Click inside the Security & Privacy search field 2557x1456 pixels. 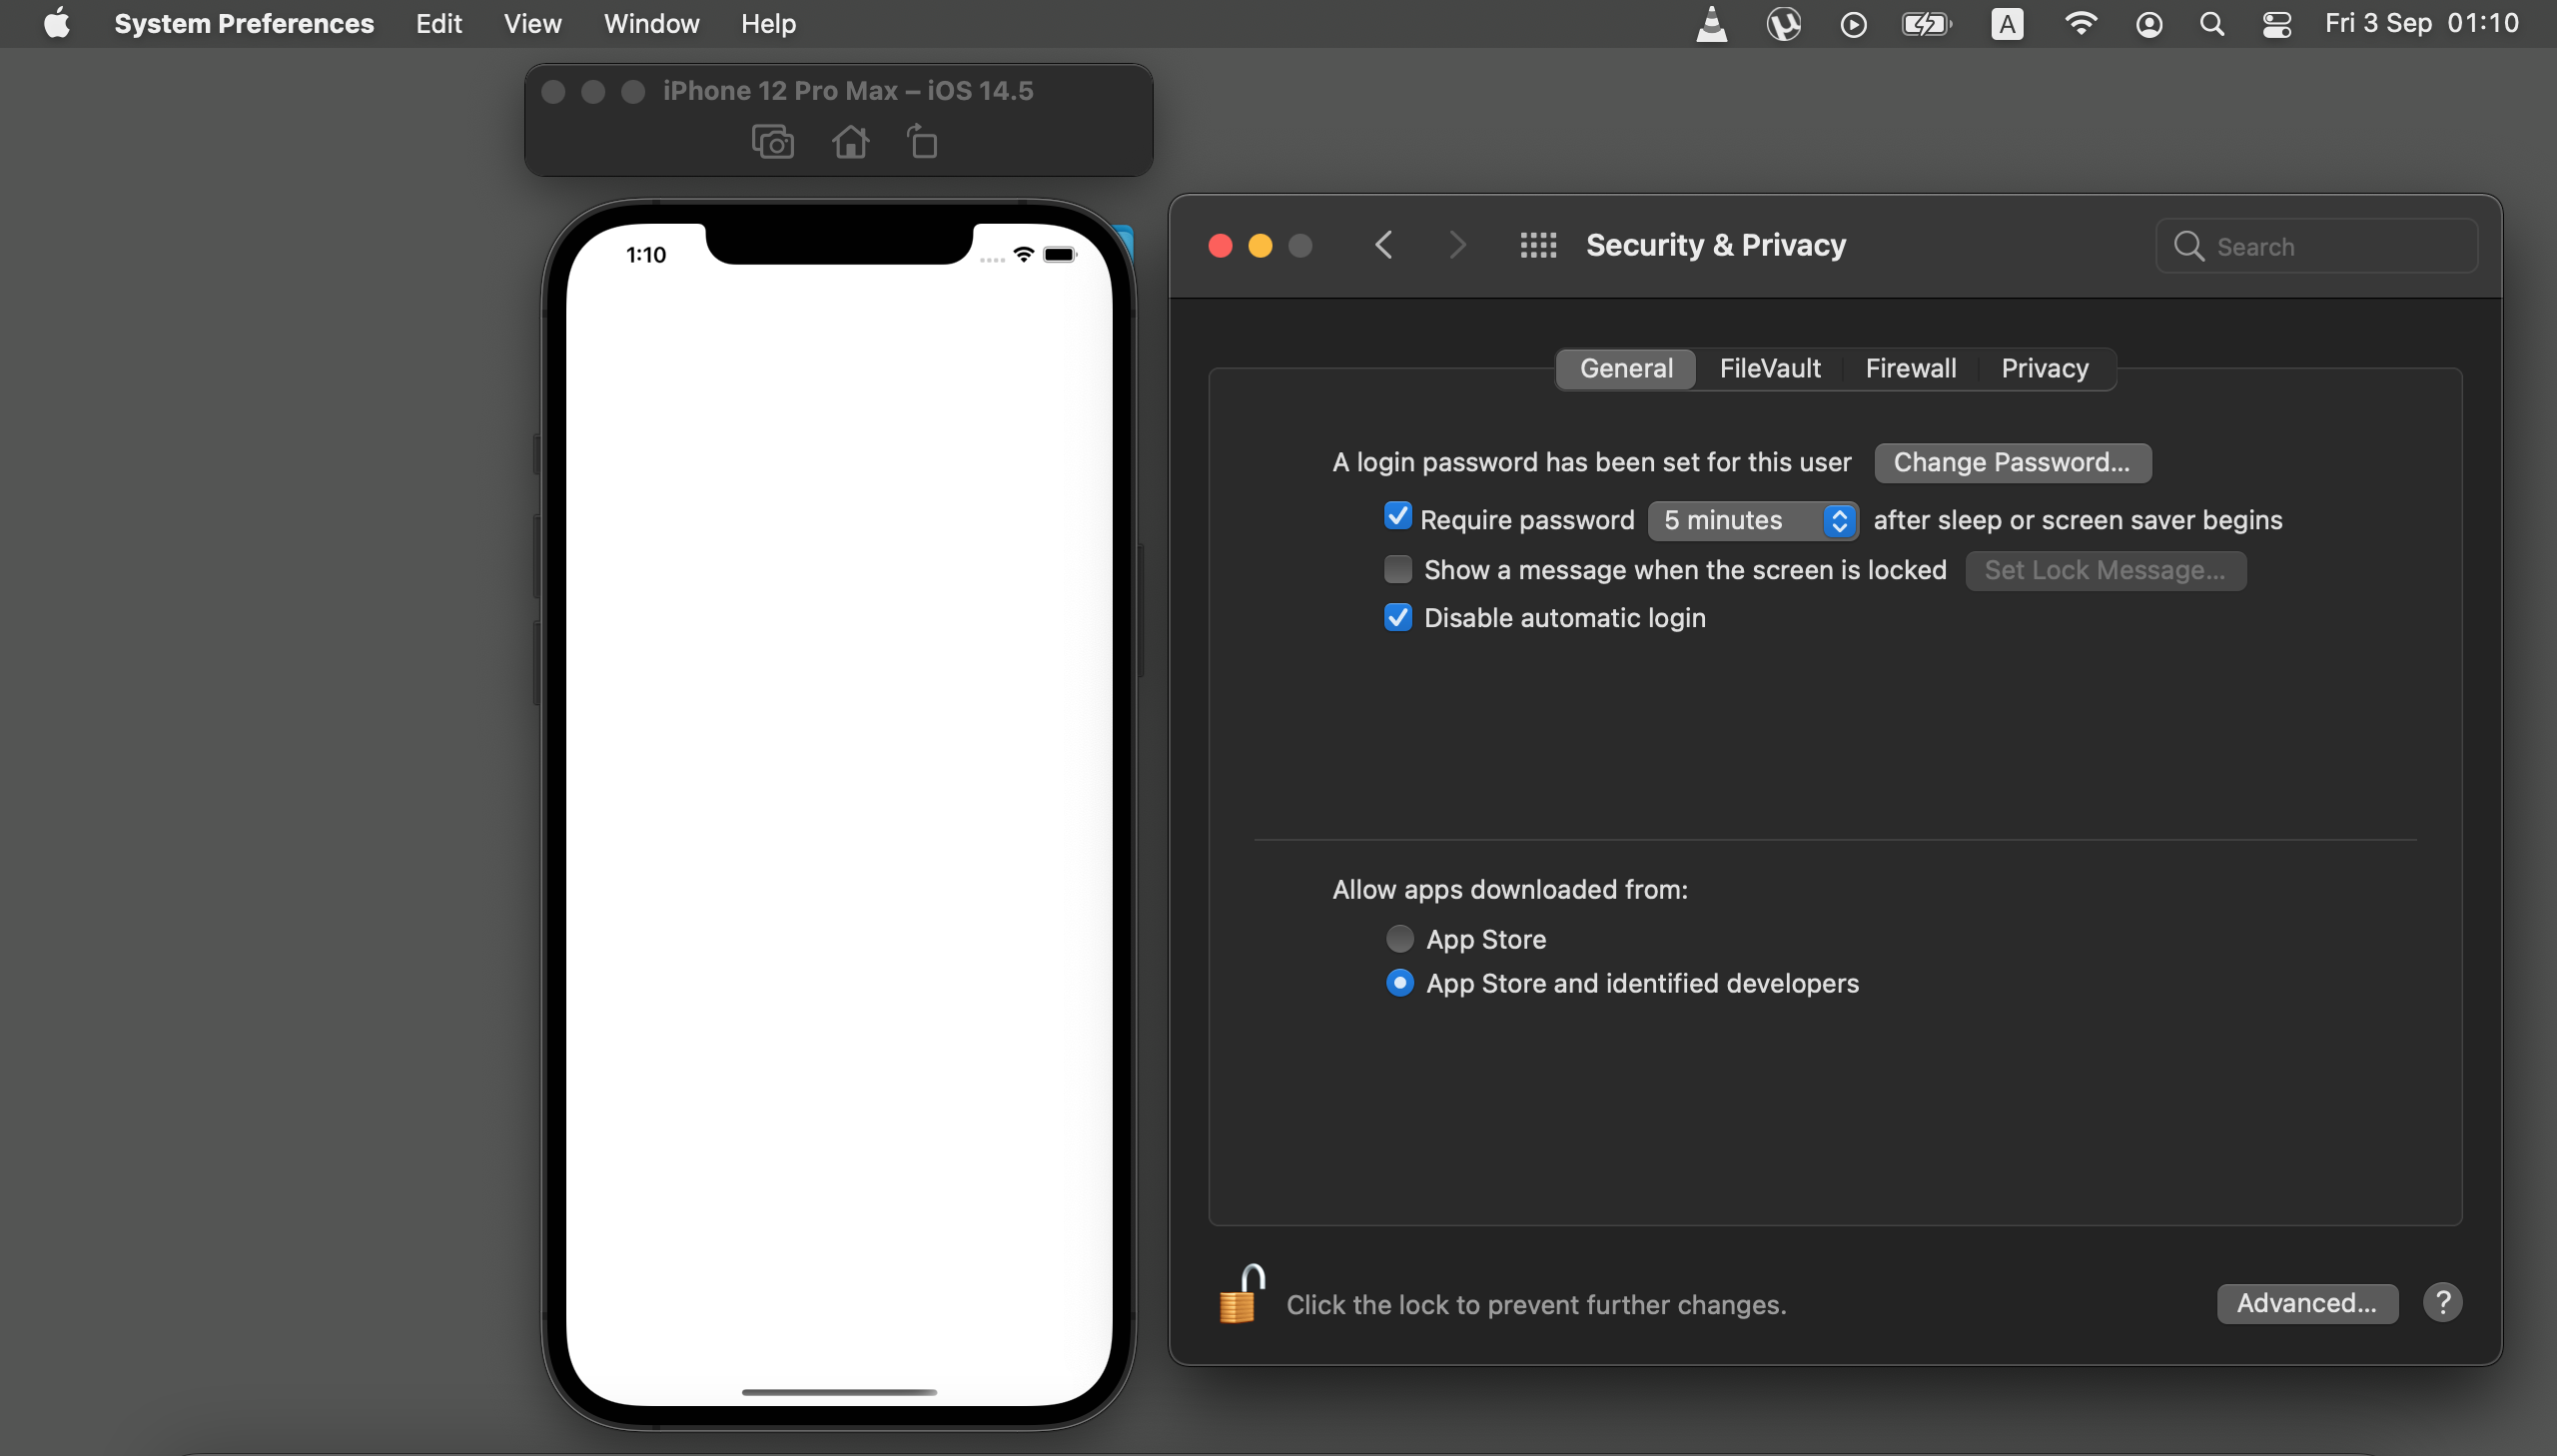tap(2315, 245)
